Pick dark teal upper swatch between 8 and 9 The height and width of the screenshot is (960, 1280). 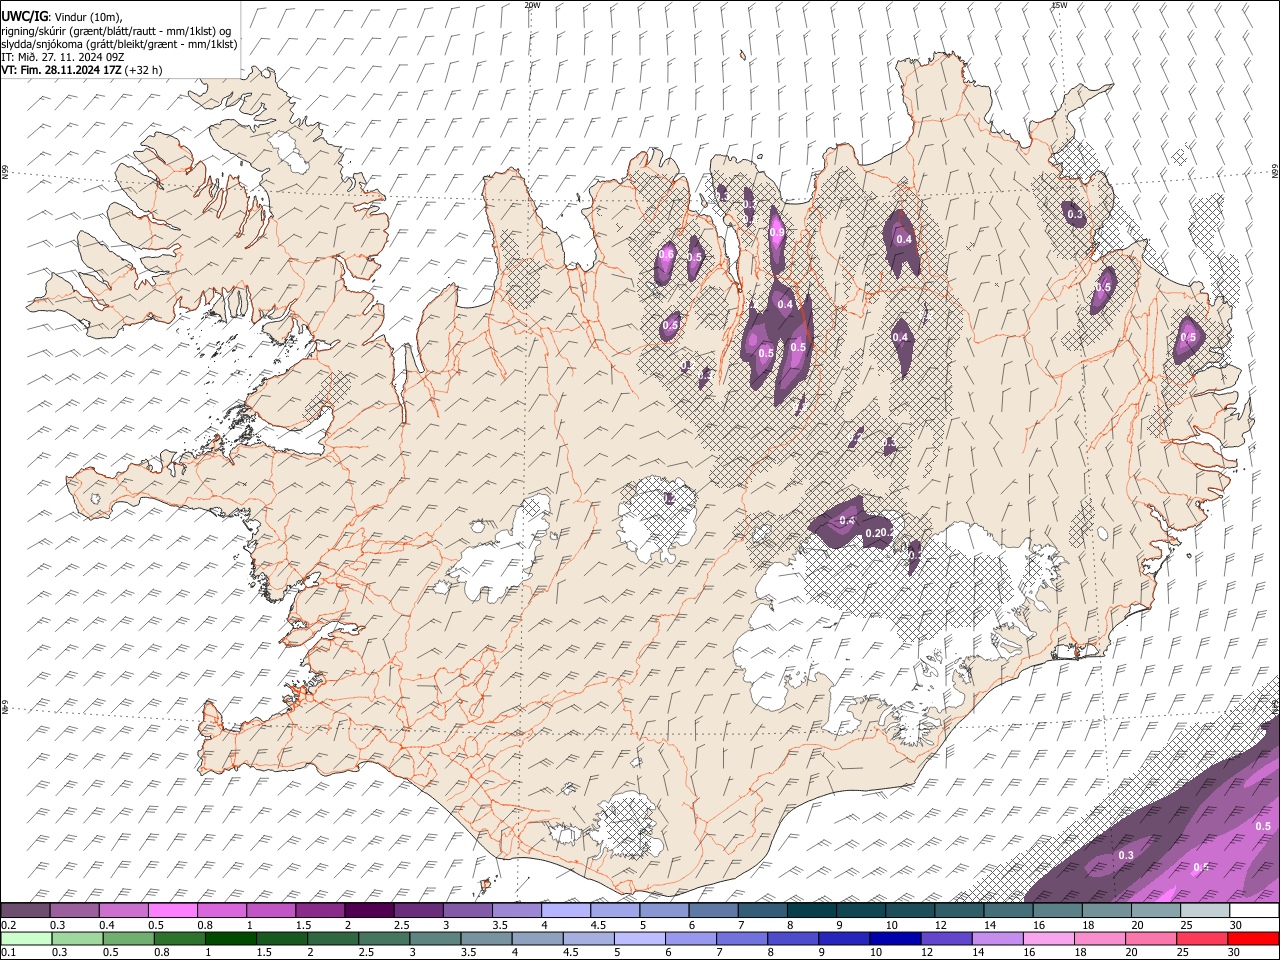[x=812, y=910]
